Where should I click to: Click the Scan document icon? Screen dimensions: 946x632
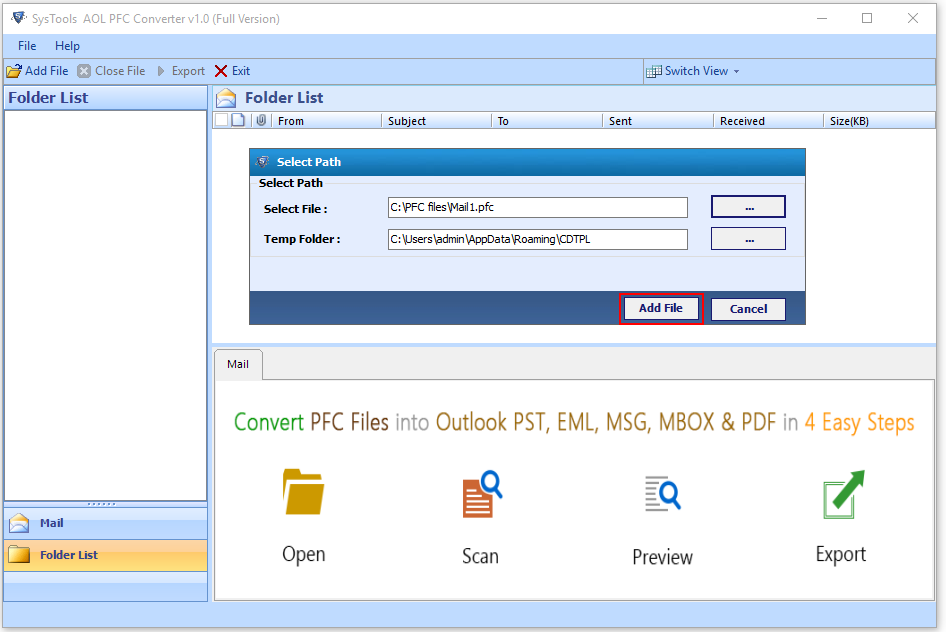click(481, 494)
